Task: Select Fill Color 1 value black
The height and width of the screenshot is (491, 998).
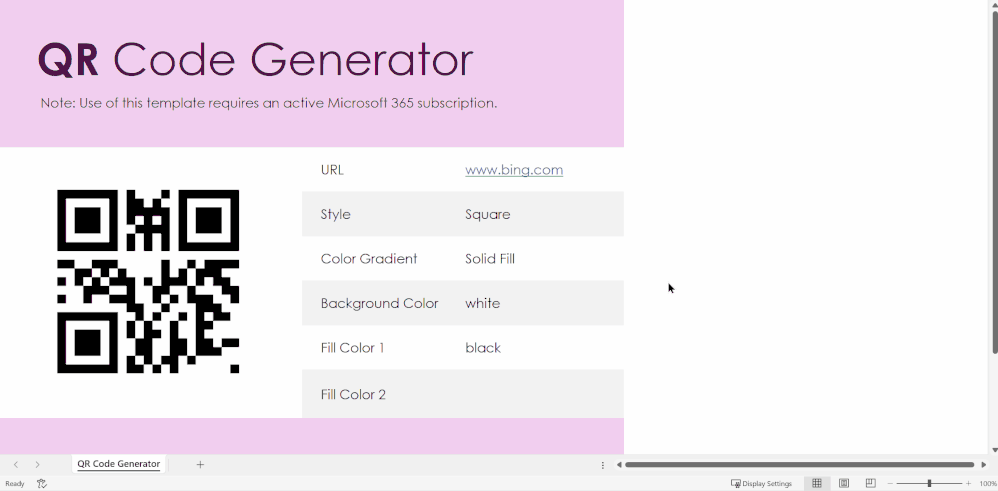Action: point(483,348)
